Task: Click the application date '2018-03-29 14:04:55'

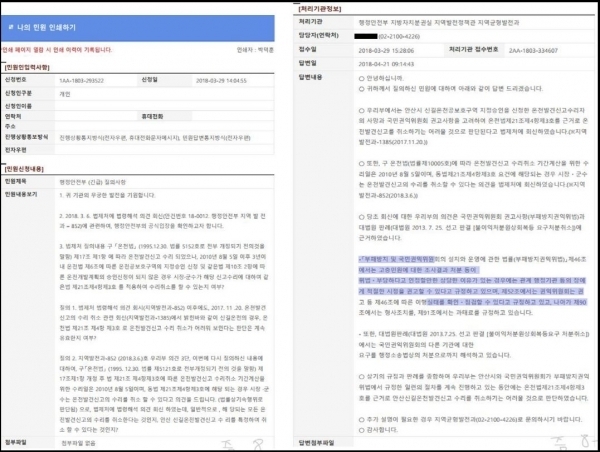Action: click(x=221, y=81)
